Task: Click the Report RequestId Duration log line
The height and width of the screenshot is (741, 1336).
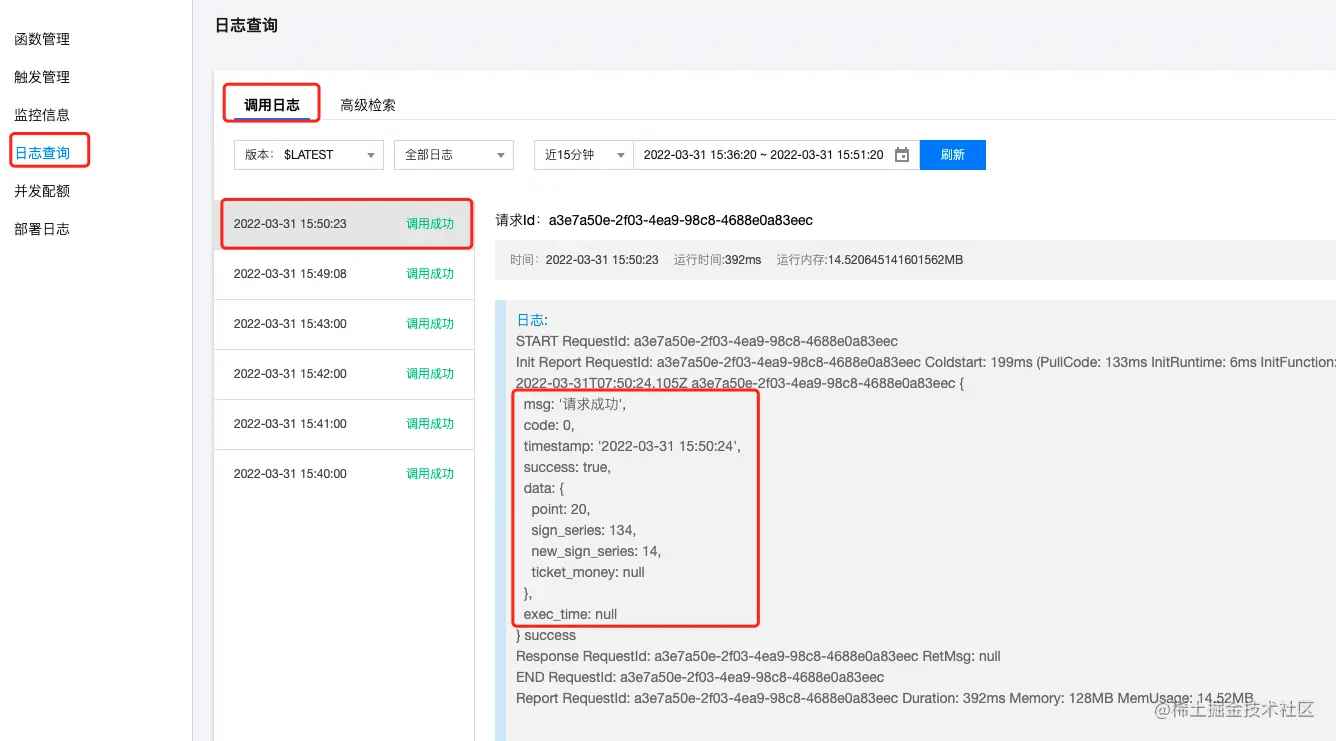Action: (885, 698)
